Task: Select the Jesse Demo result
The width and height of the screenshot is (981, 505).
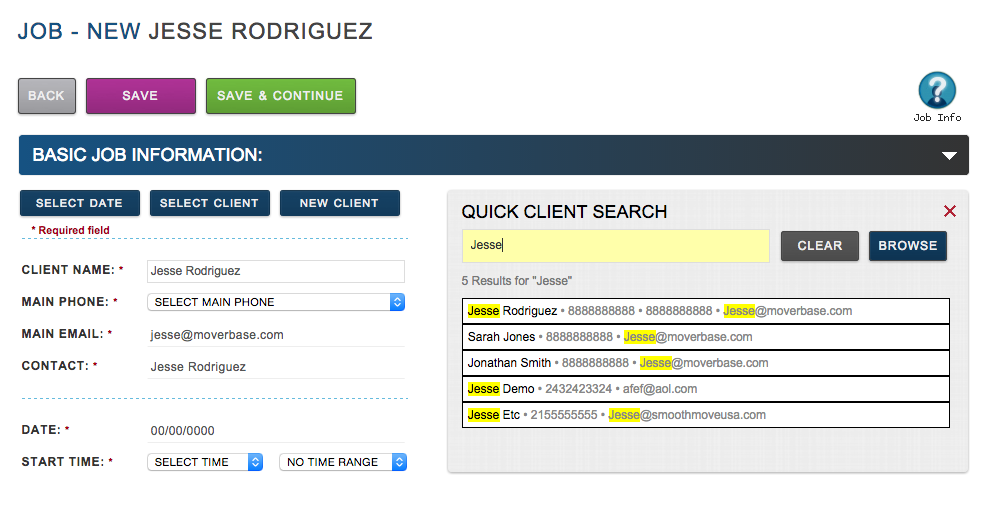Action: [705, 389]
